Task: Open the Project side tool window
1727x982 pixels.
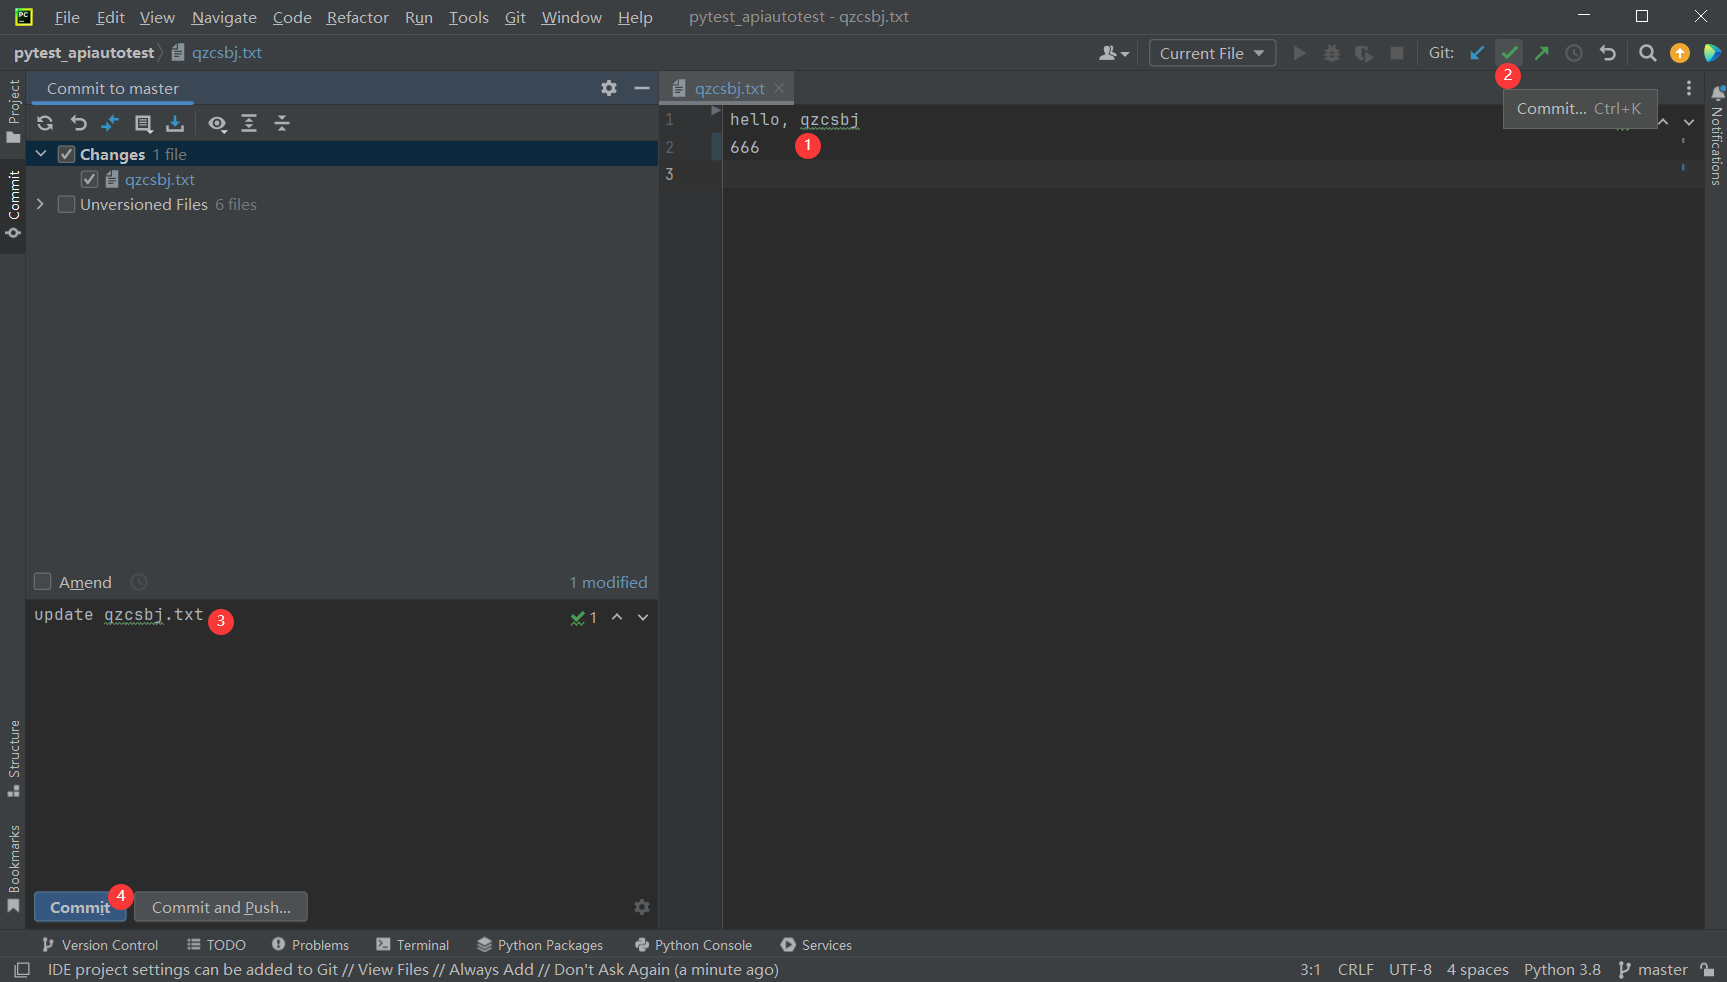Action: point(13,111)
